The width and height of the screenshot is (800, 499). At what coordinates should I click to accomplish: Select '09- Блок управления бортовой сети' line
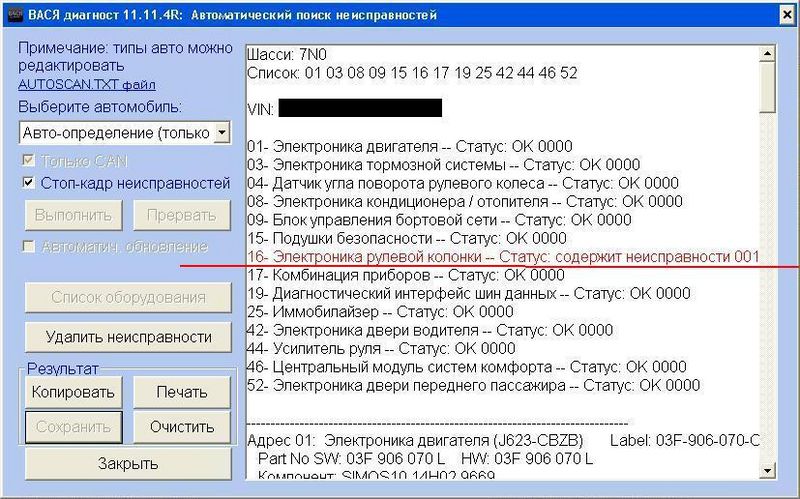point(439,220)
